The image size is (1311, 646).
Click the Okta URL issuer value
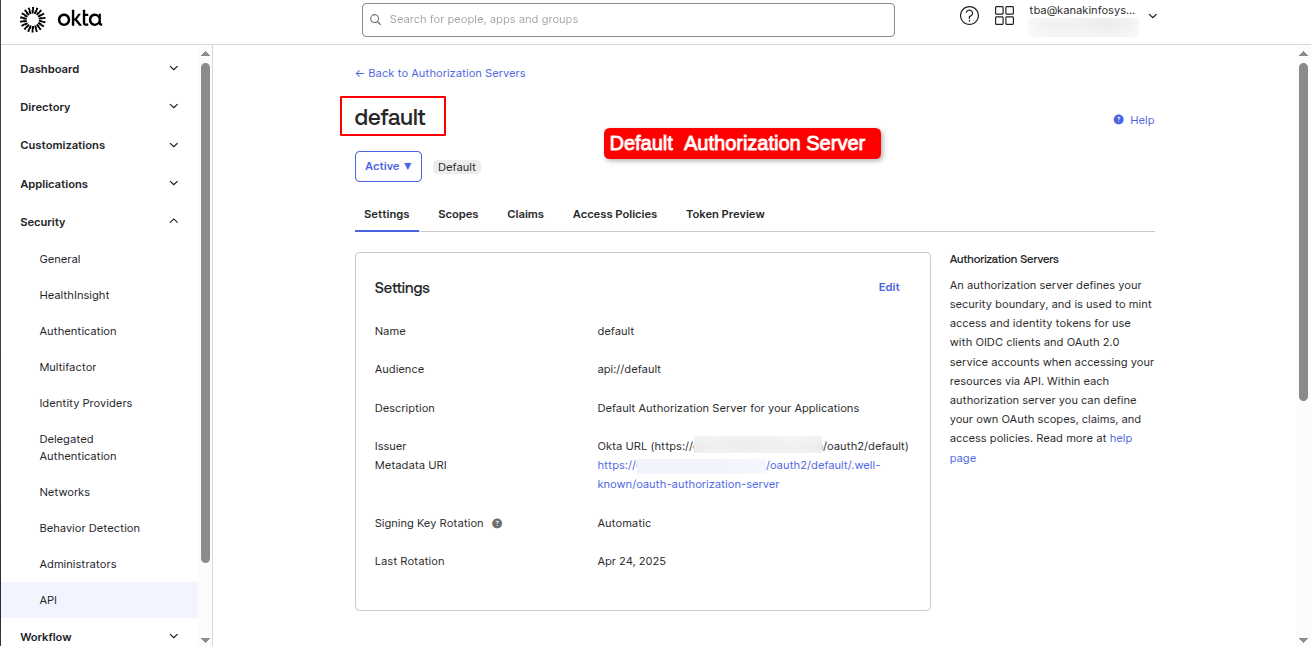753,446
